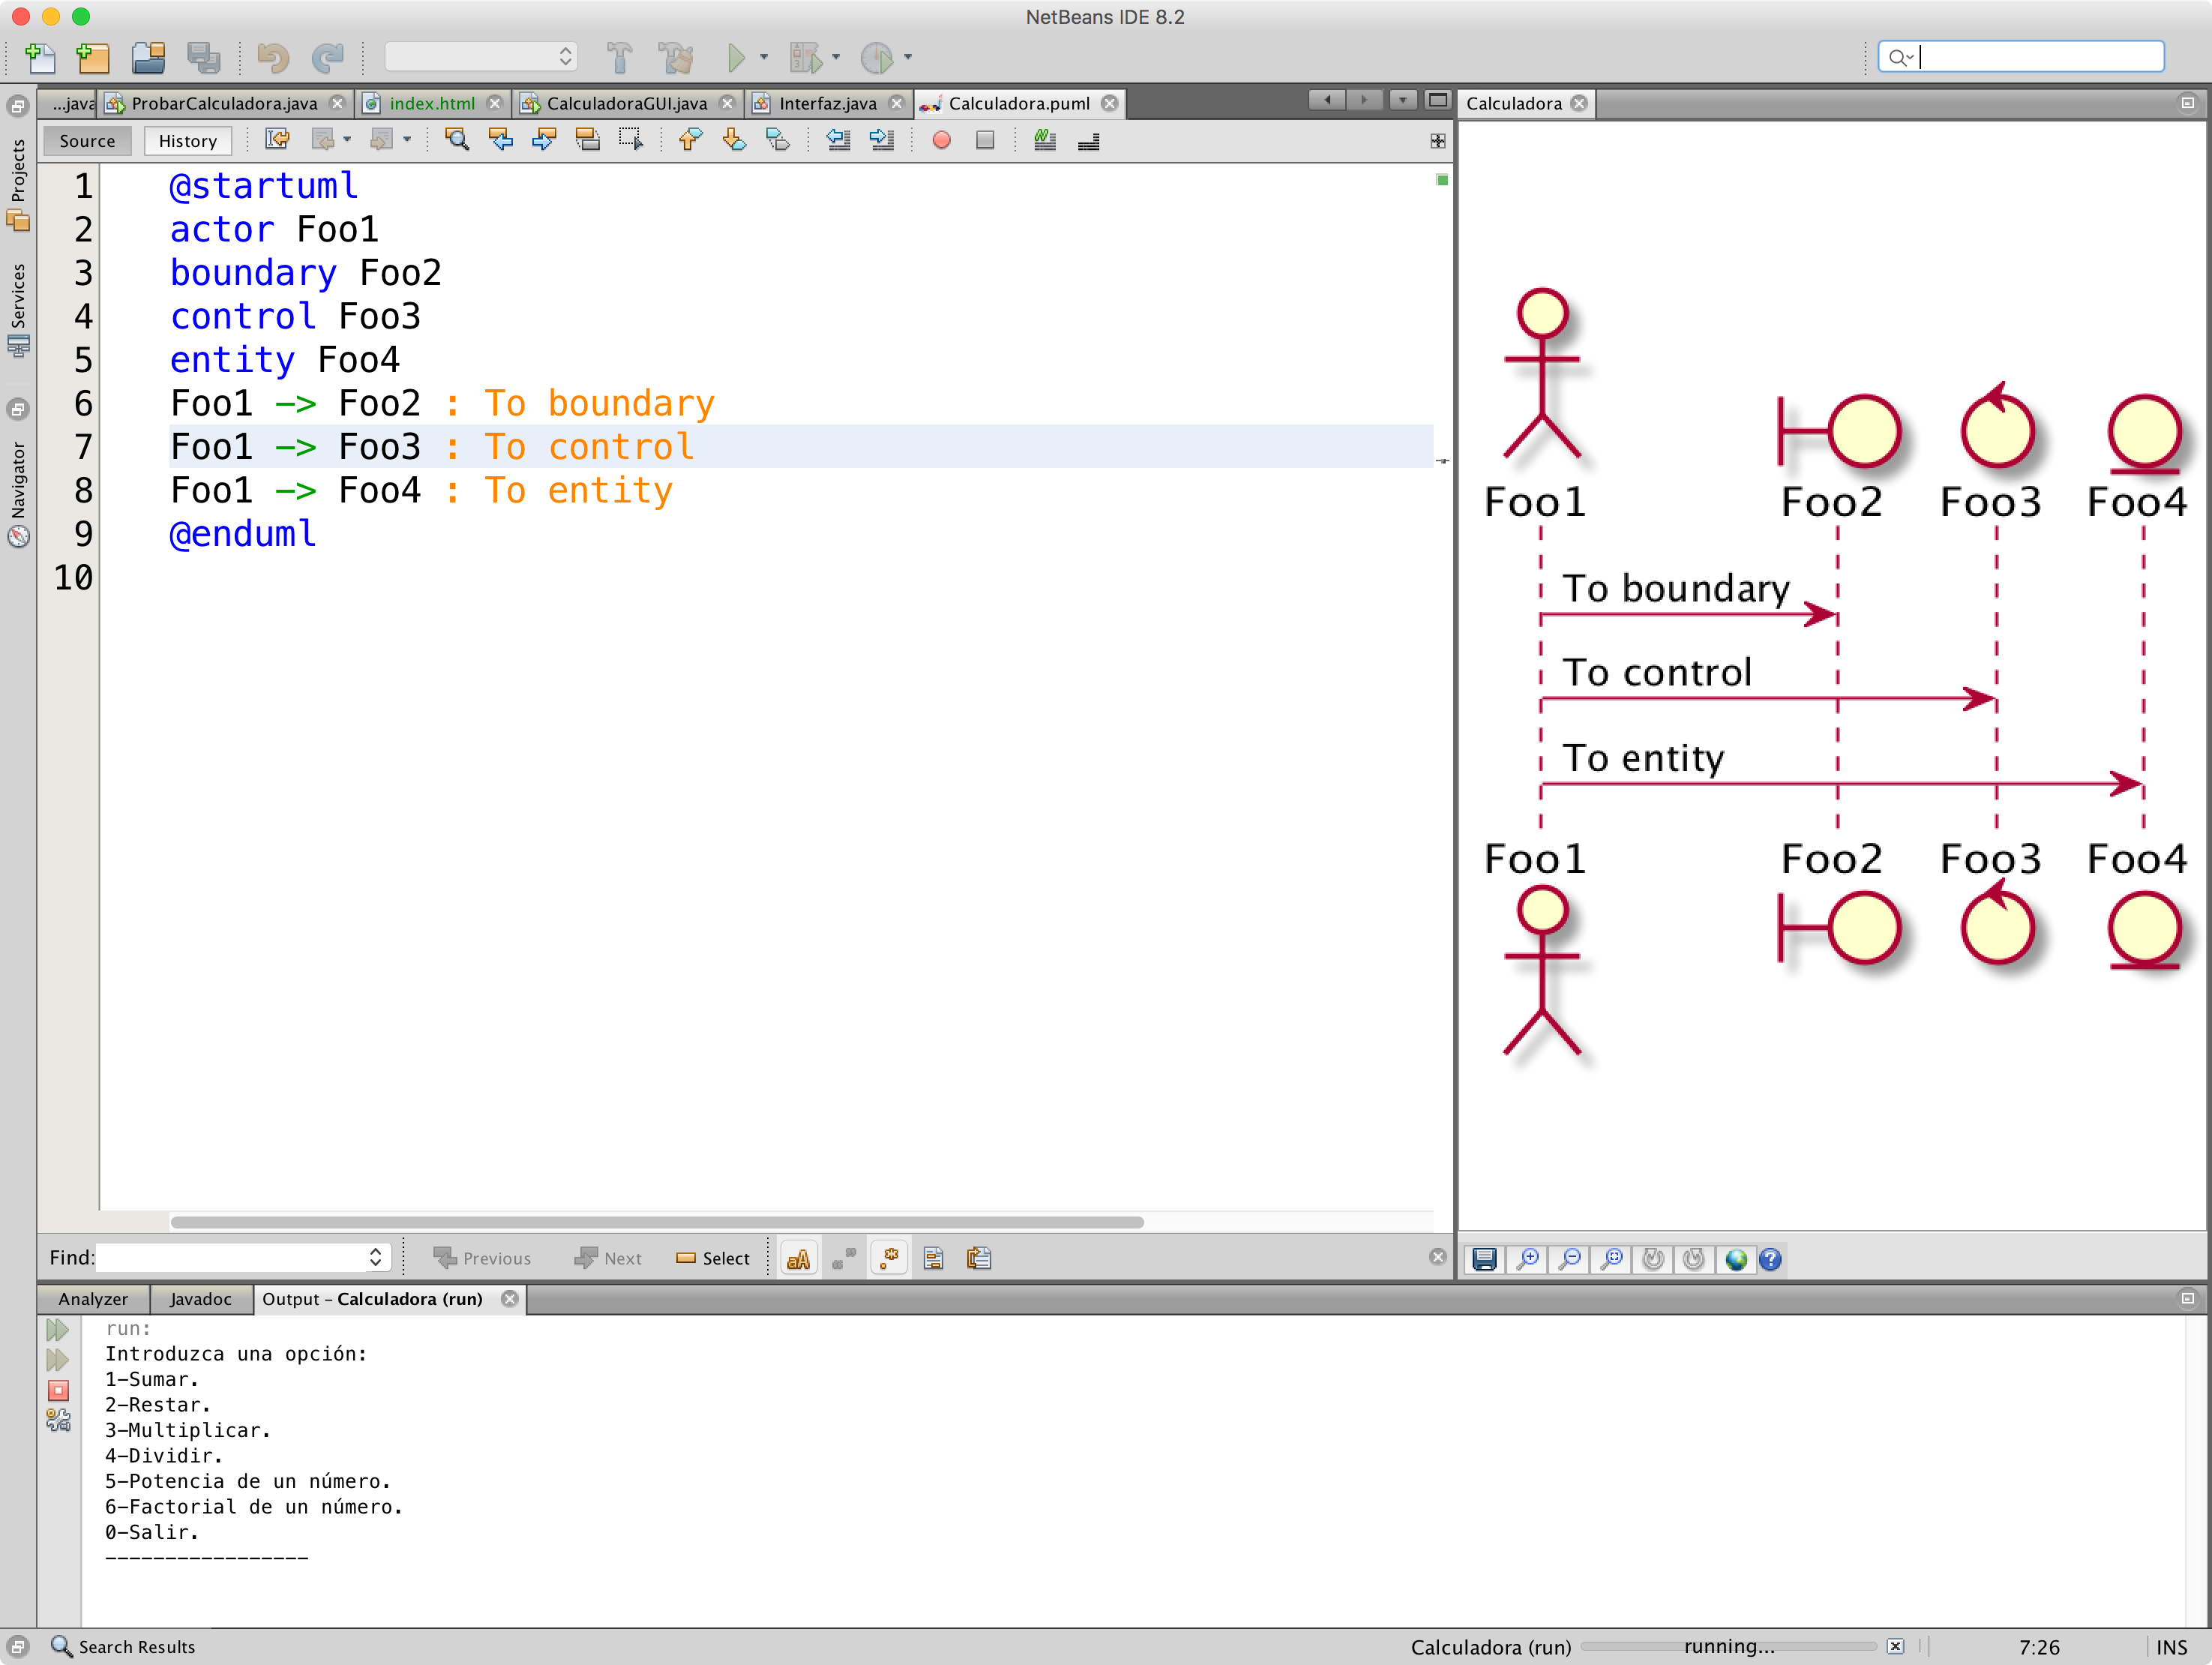Switch to the Javadoc panel tab
This screenshot has height=1665, width=2212.
tap(200, 1299)
